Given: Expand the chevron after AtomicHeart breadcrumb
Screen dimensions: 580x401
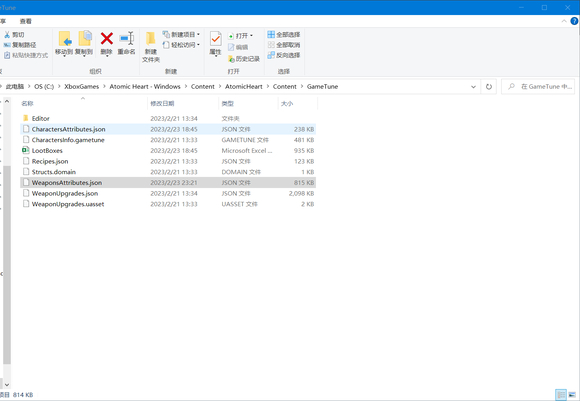Looking at the screenshot, I should point(268,87).
